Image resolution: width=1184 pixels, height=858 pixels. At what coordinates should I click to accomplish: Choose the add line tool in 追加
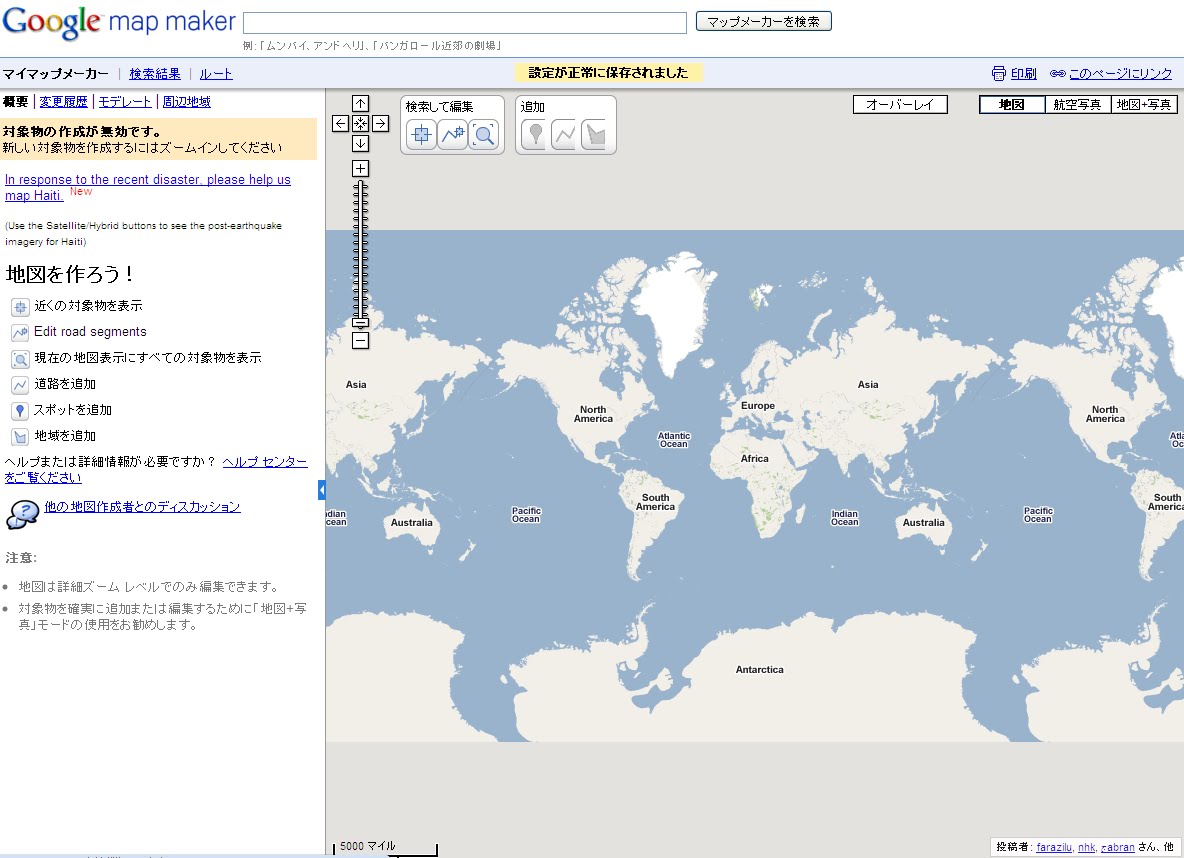[564, 134]
